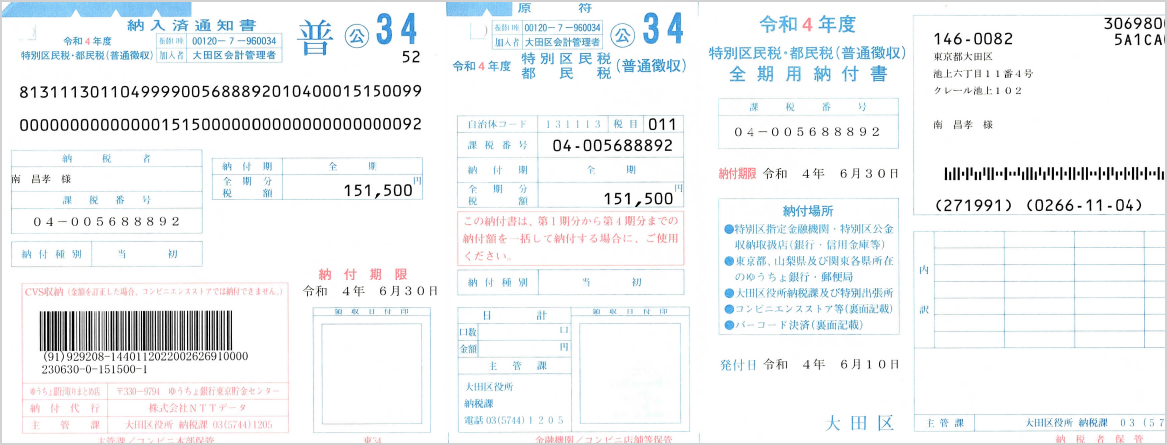Click コンビニエンスストア等(裏面記載) bullet
Viewport: 1167px width, 445px height.
pos(808,309)
